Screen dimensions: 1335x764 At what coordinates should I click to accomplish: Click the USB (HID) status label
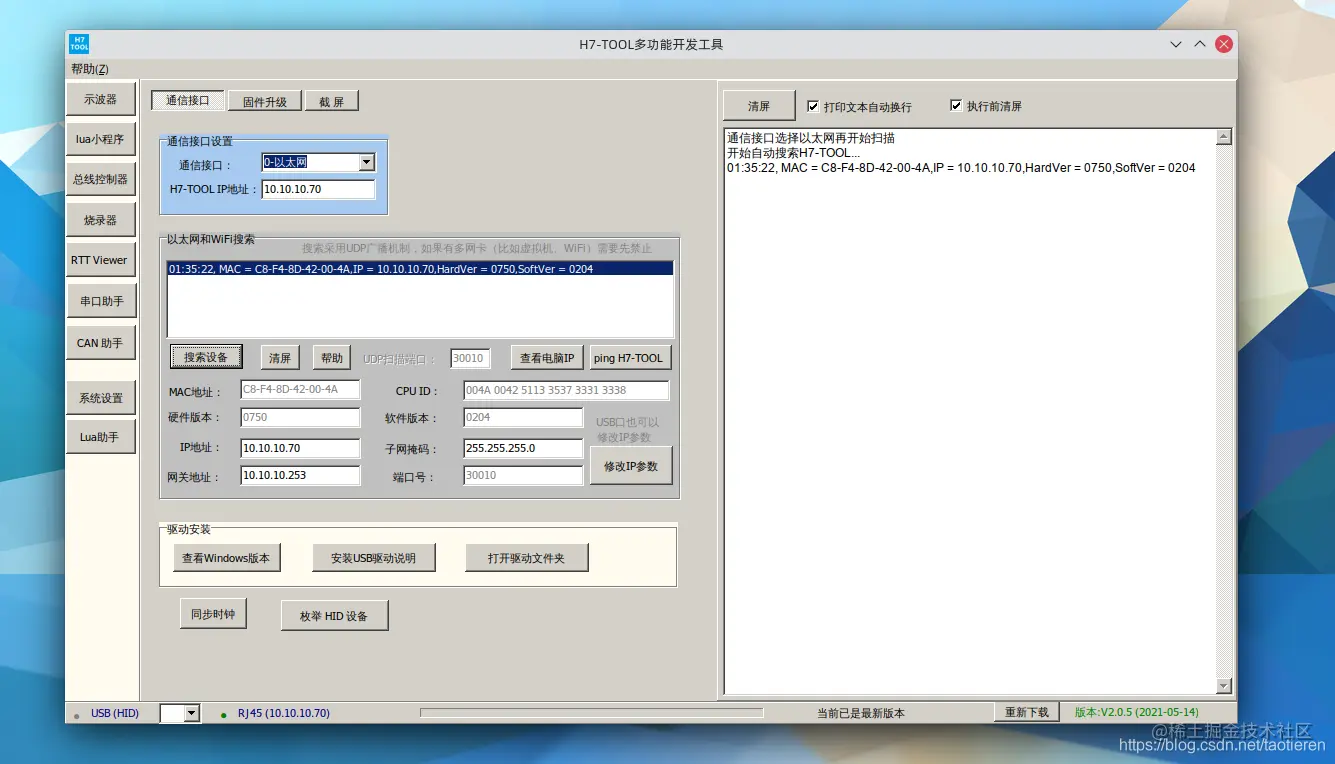point(115,713)
